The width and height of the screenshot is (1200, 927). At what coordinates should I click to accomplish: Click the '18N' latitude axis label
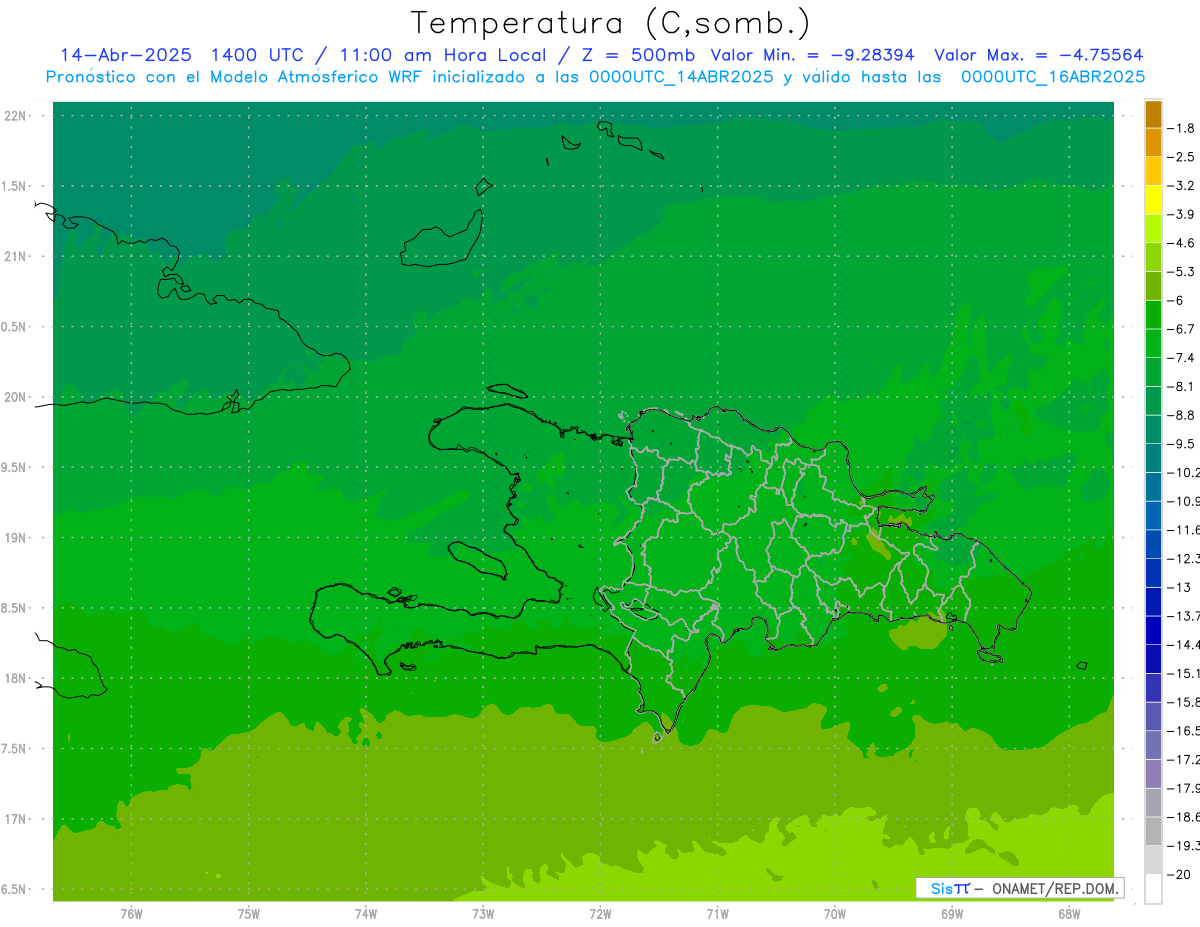point(16,679)
